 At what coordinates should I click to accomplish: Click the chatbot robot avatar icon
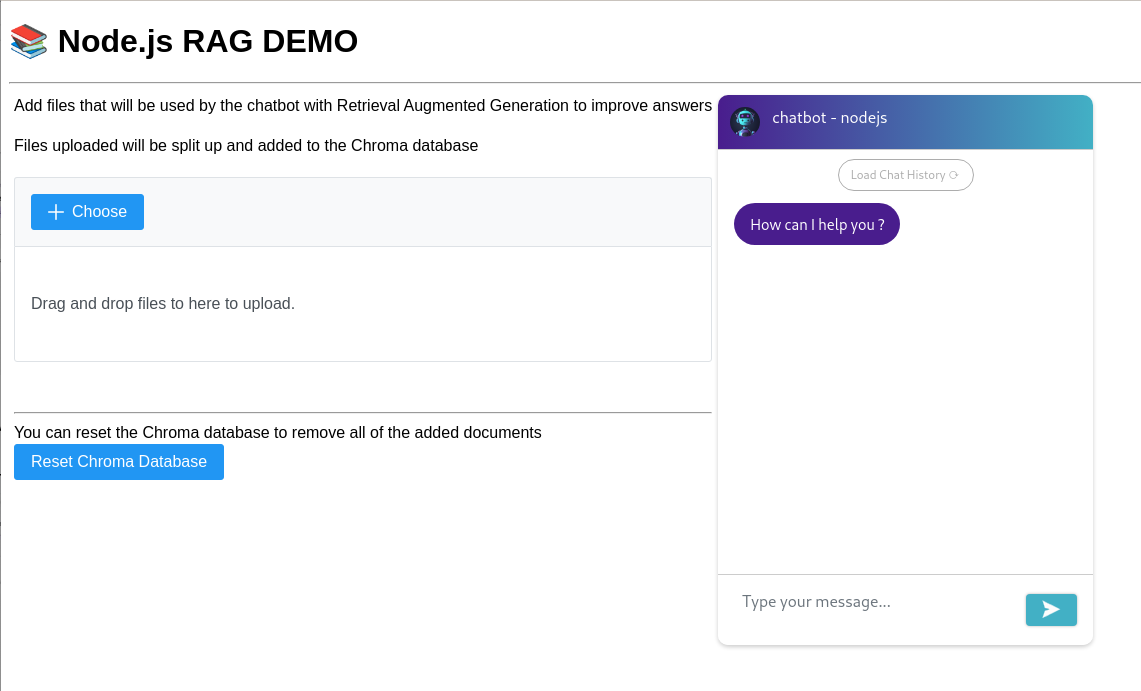click(x=745, y=121)
